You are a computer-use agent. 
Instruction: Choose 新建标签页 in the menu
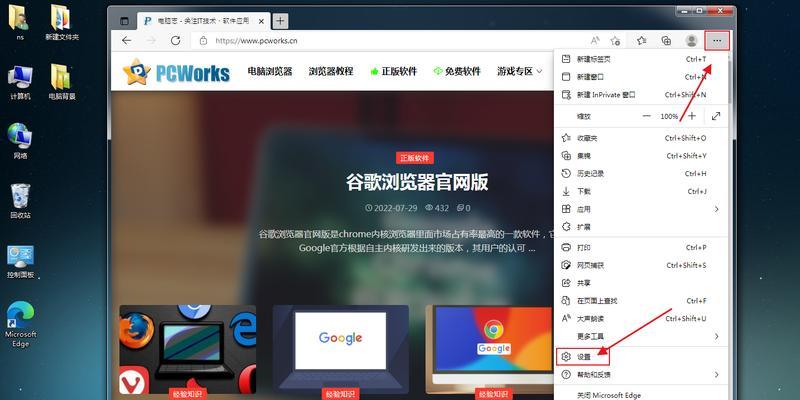[641, 59]
